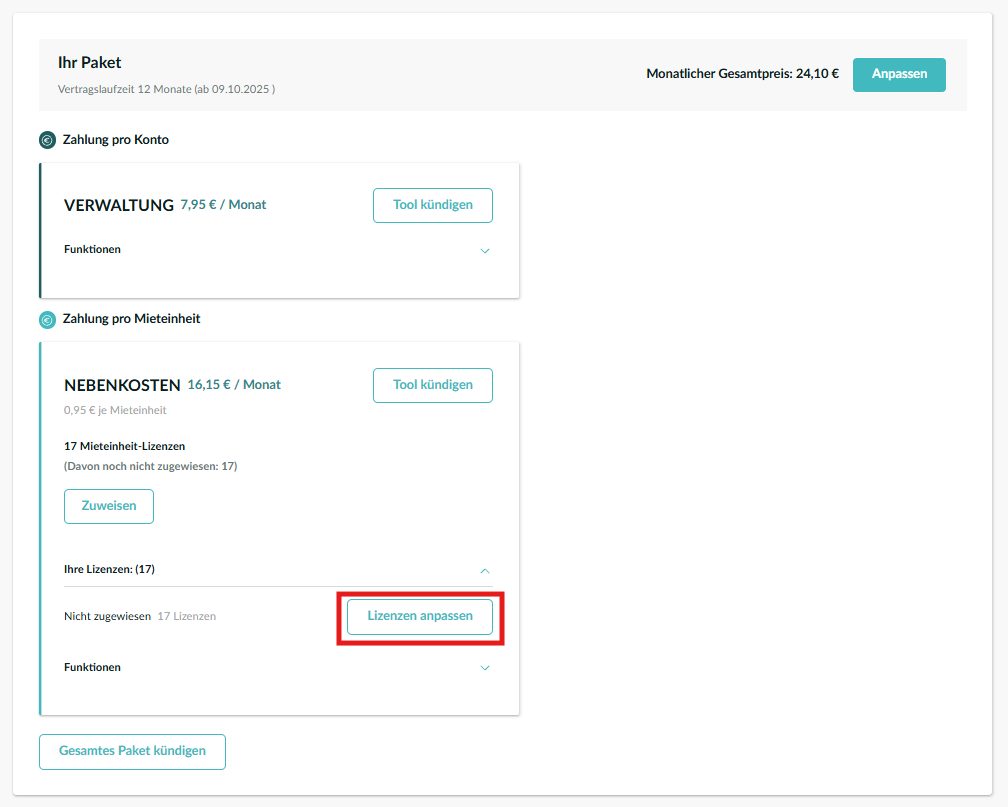Expand Funktionen chevron in the VERWALTUNG card
Viewport: 1008px width, 807px height.
[485, 250]
